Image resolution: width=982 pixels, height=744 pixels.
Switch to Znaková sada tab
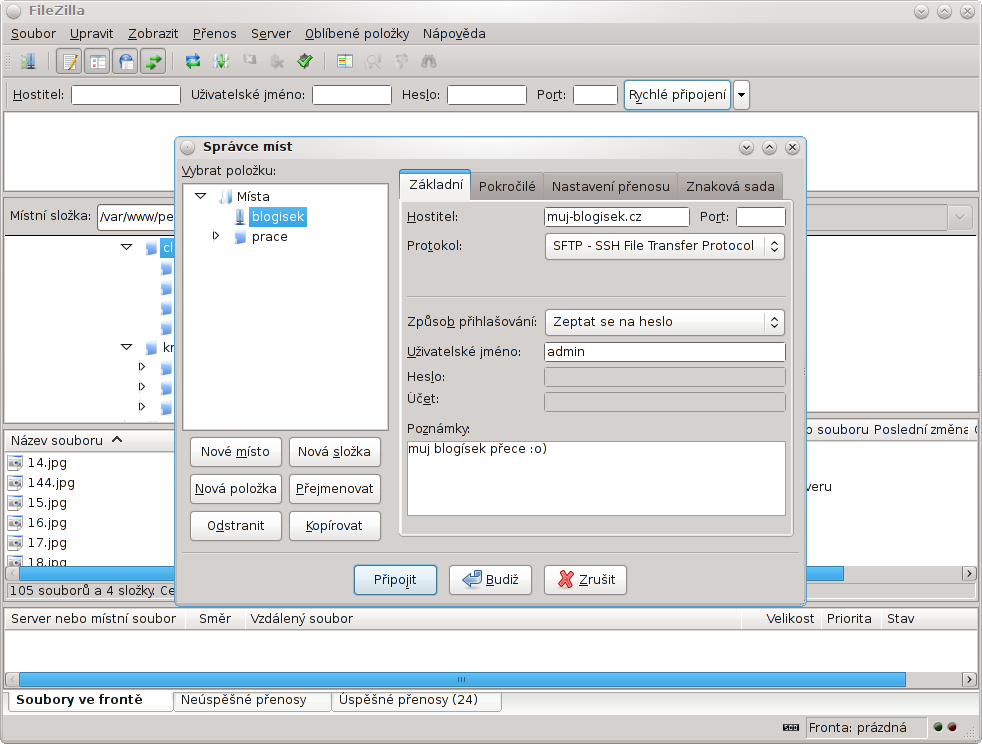click(x=730, y=186)
